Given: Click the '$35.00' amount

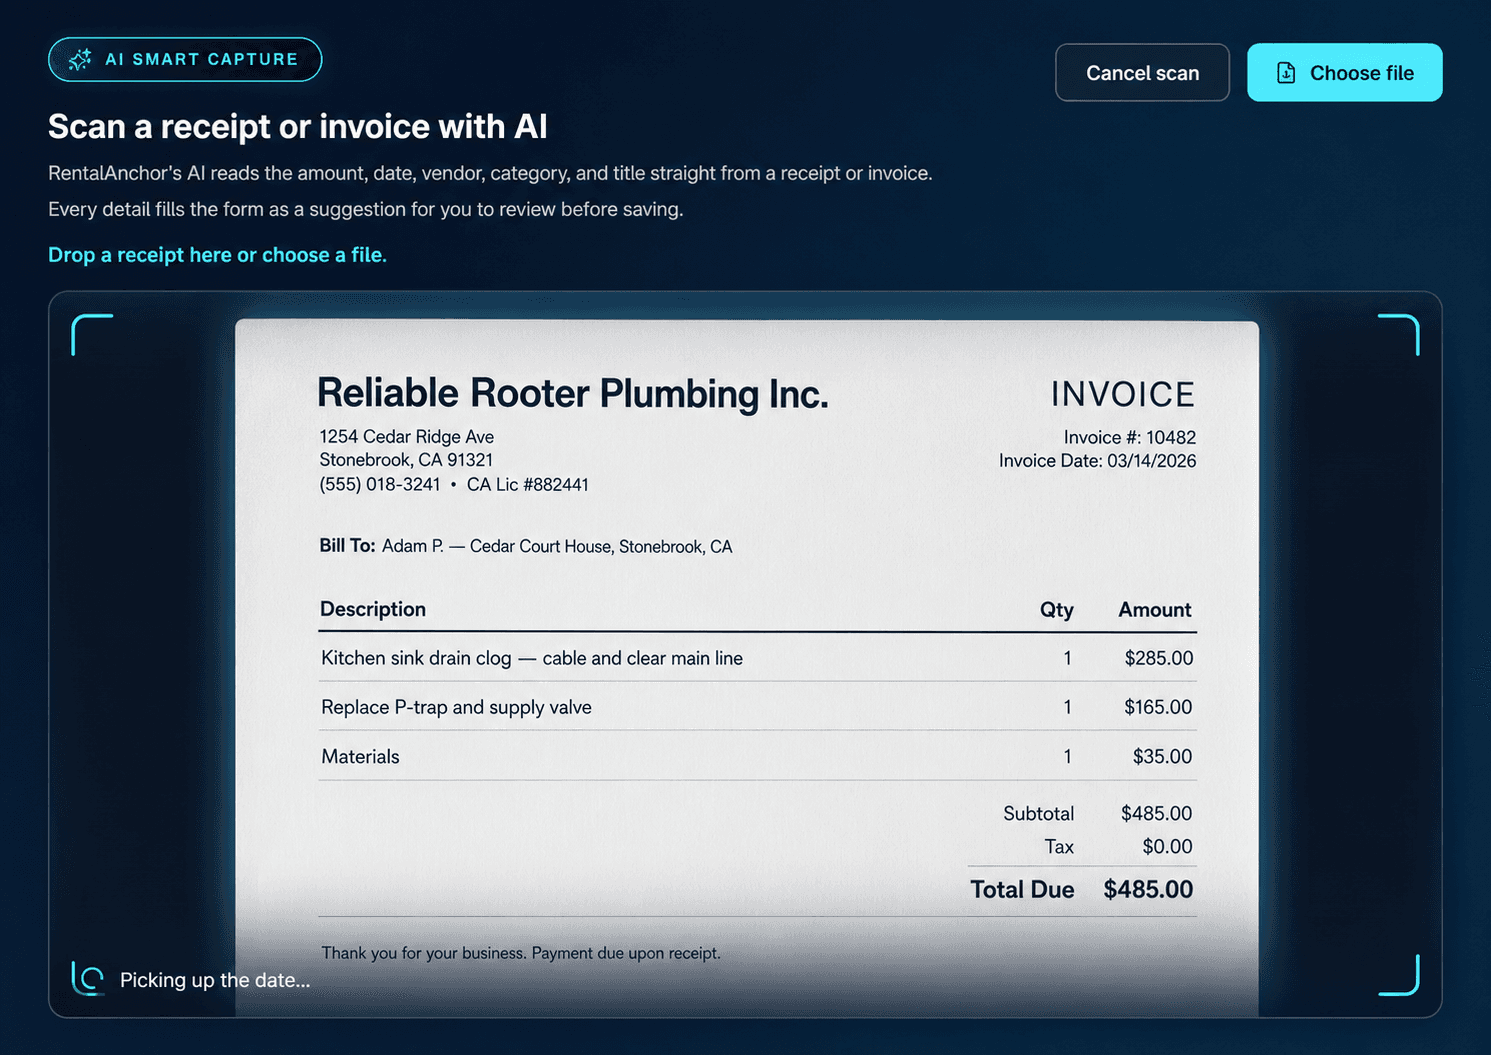Looking at the screenshot, I should (x=1162, y=757).
